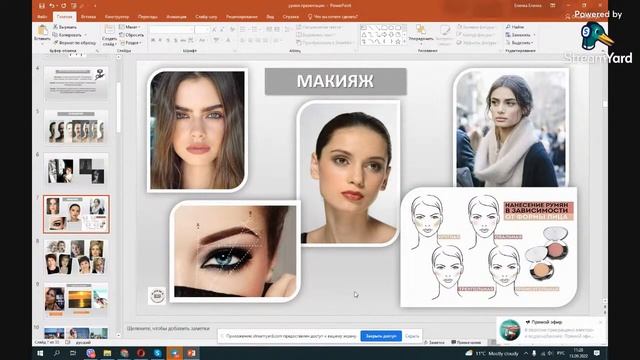The width and height of the screenshot is (640, 360).
Task: Switch to the Переходы tab
Action: pos(148,17)
